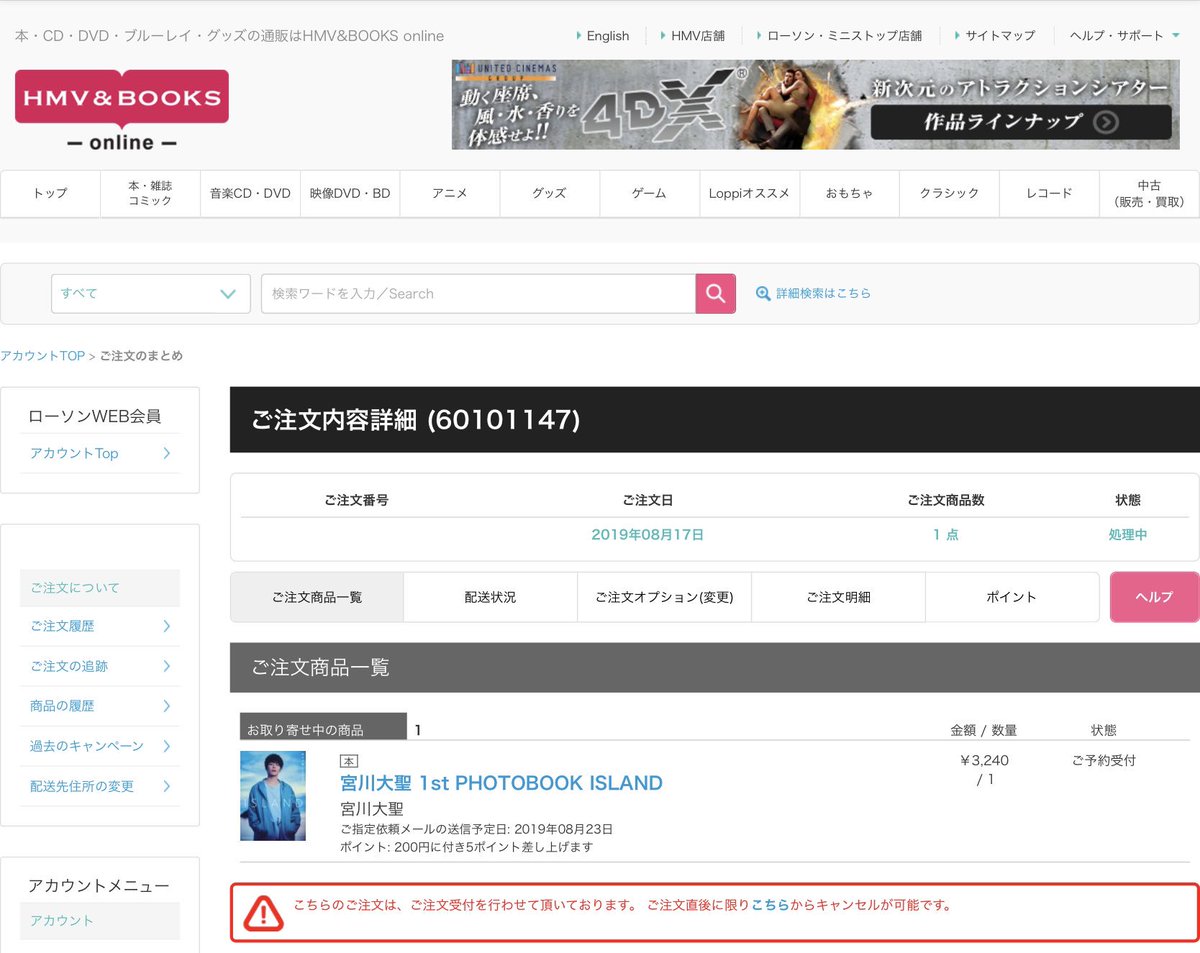Open 配送先住所の変更 sidebar item
1200x953 pixels.
[x=100, y=786]
